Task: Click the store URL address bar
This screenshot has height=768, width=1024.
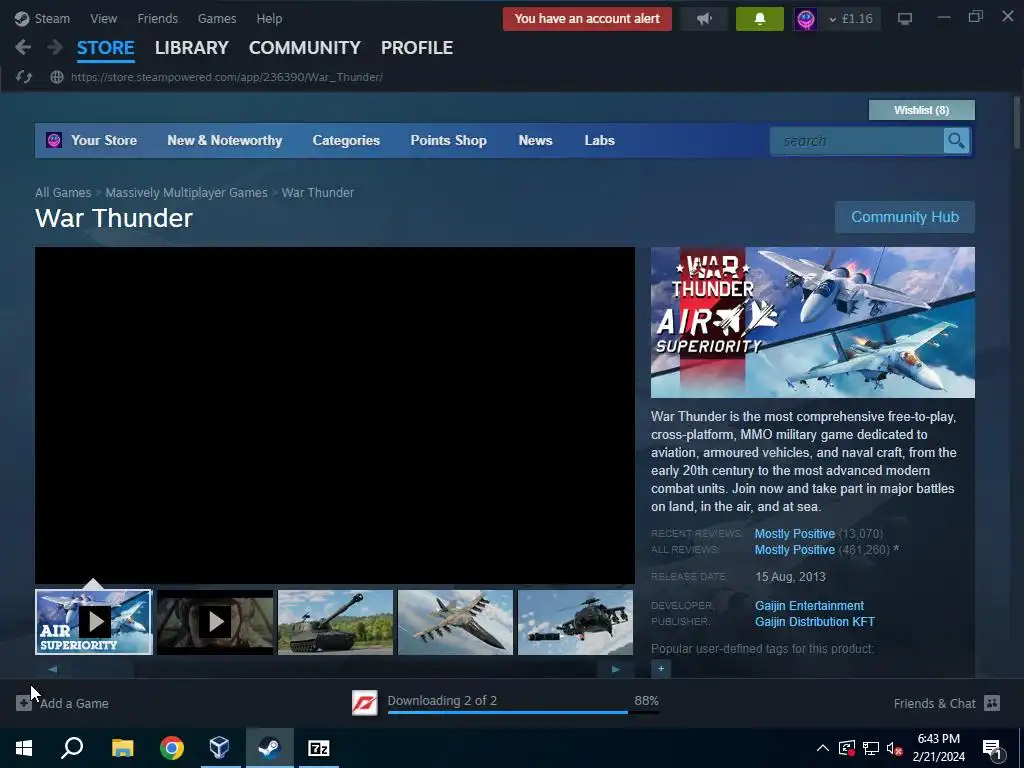Action: coord(227,77)
